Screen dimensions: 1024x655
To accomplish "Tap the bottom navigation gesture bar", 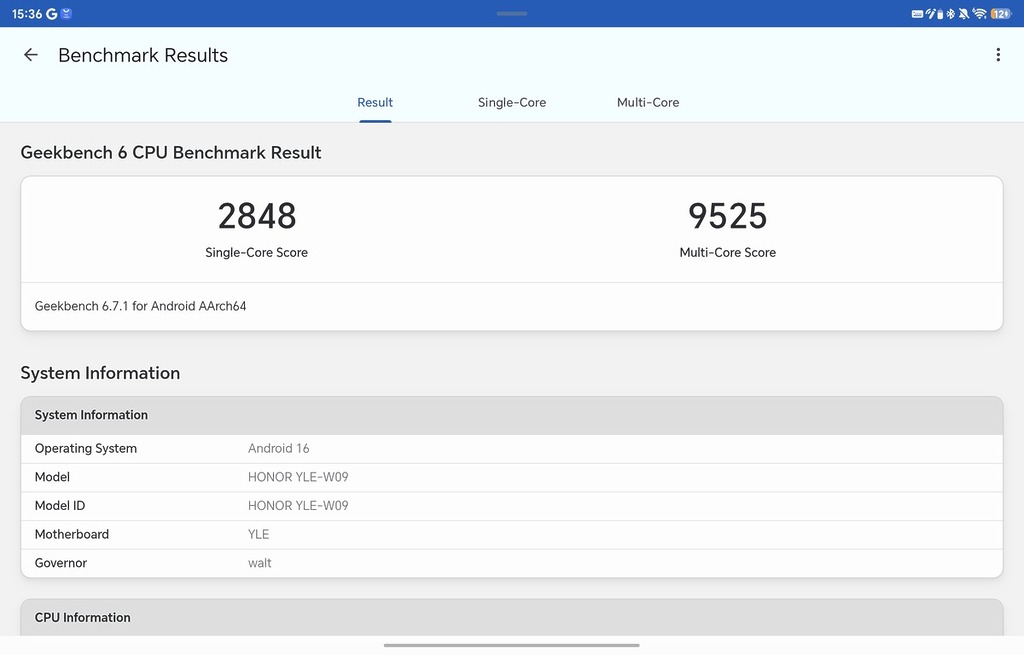I will click(x=512, y=645).
